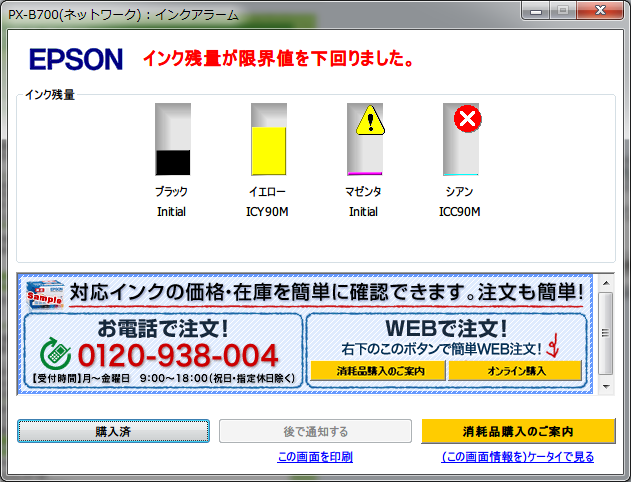Close the ink alarm window

coord(600,10)
